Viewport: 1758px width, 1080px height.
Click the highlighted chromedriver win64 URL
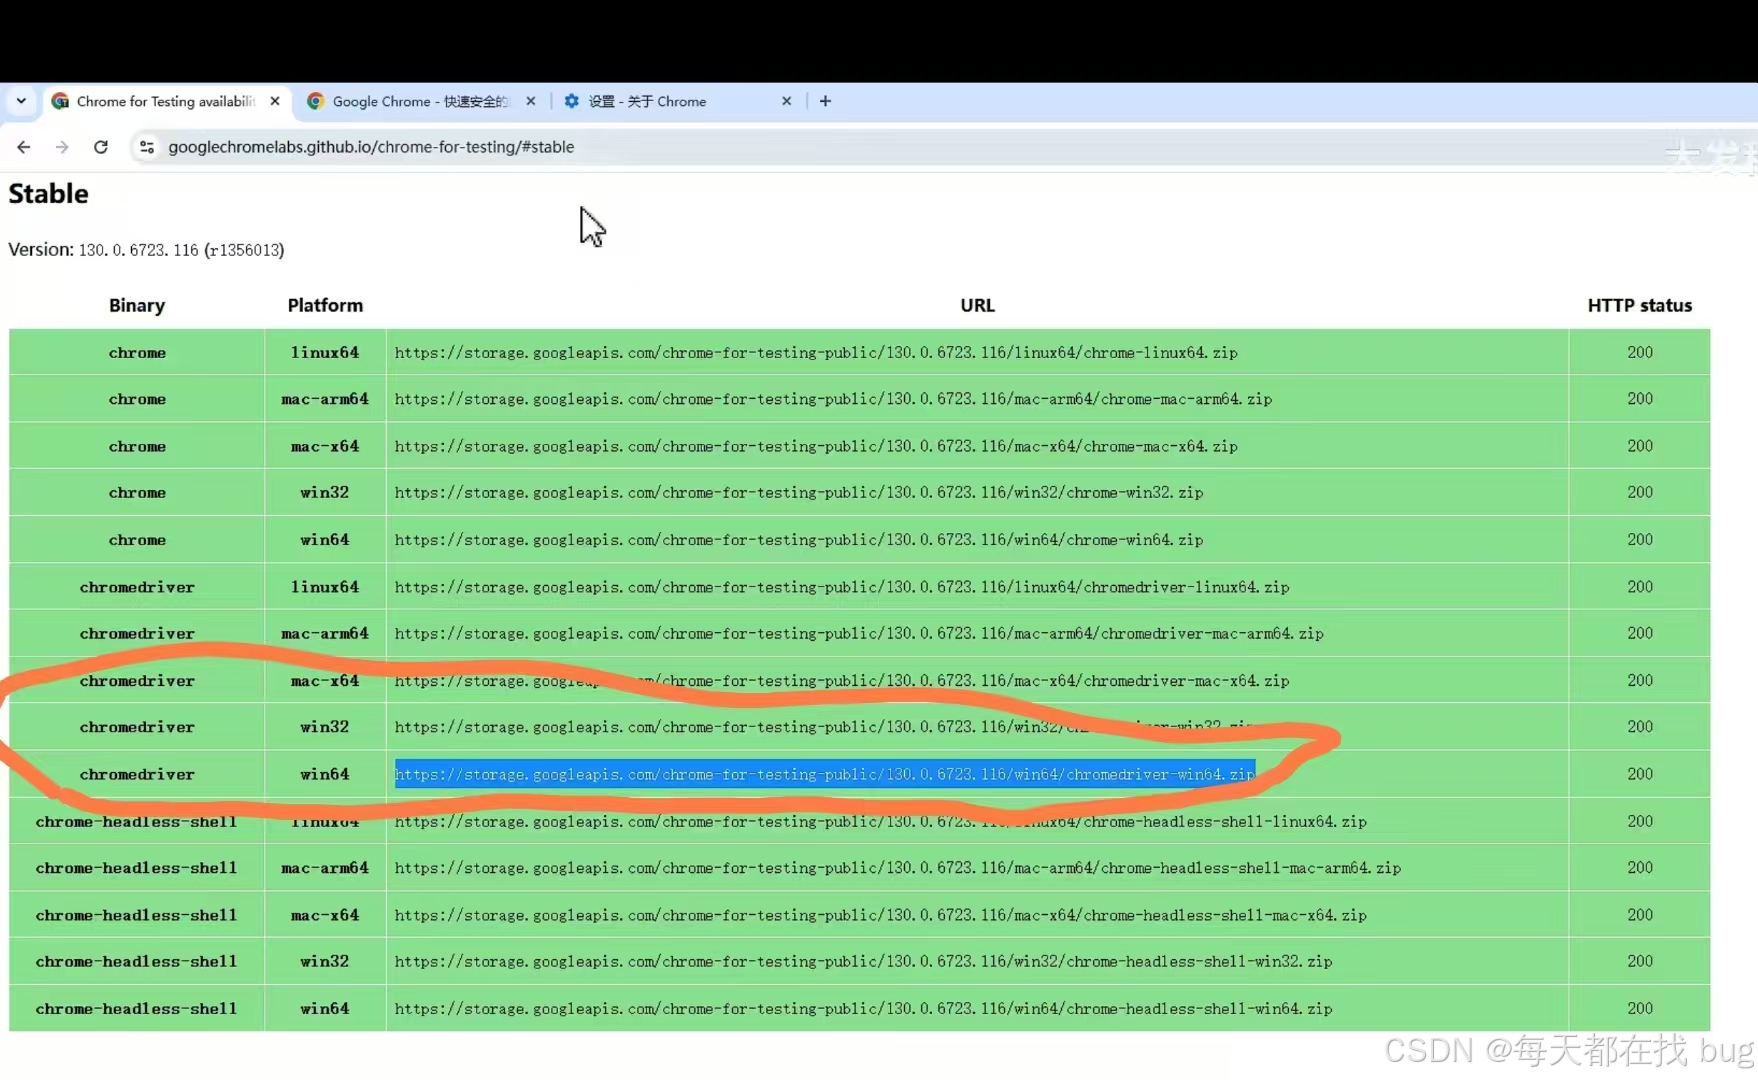pyautogui.click(x=825, y=774)
